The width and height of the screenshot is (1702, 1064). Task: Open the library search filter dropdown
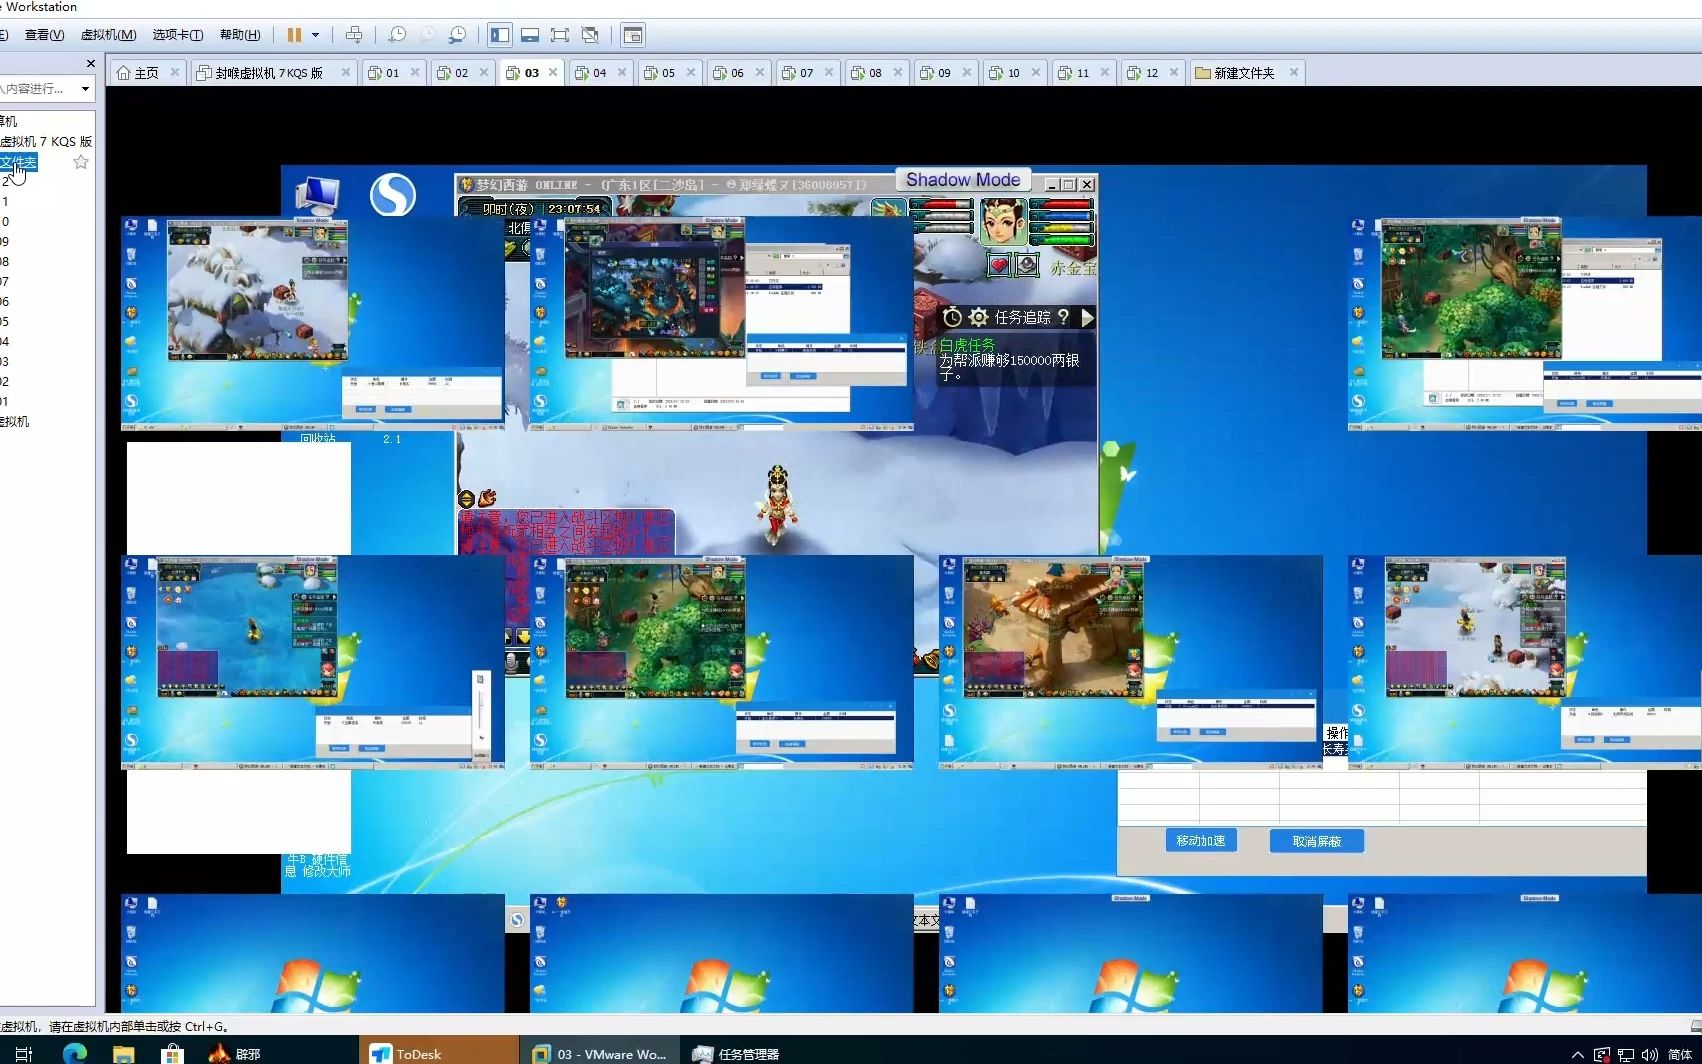[85, 89]
